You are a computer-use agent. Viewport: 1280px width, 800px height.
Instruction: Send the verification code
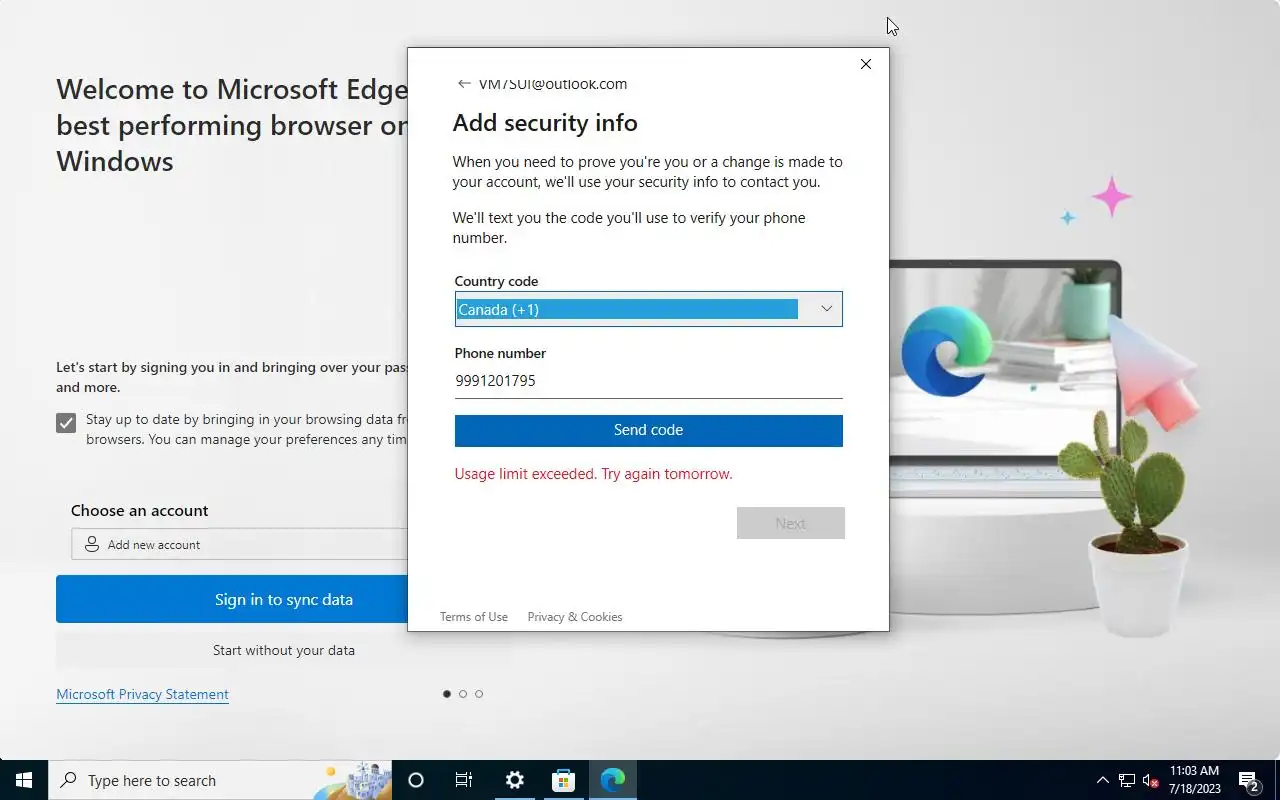tap(648, 430)
